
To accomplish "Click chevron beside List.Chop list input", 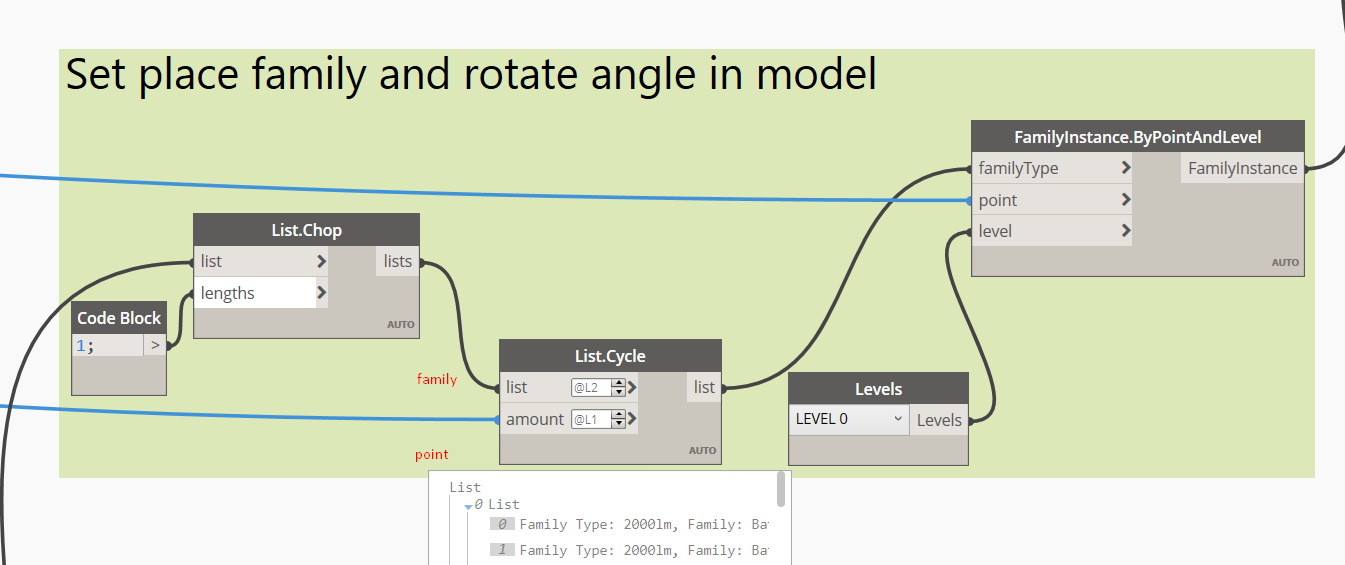I will tap(321, 262).
